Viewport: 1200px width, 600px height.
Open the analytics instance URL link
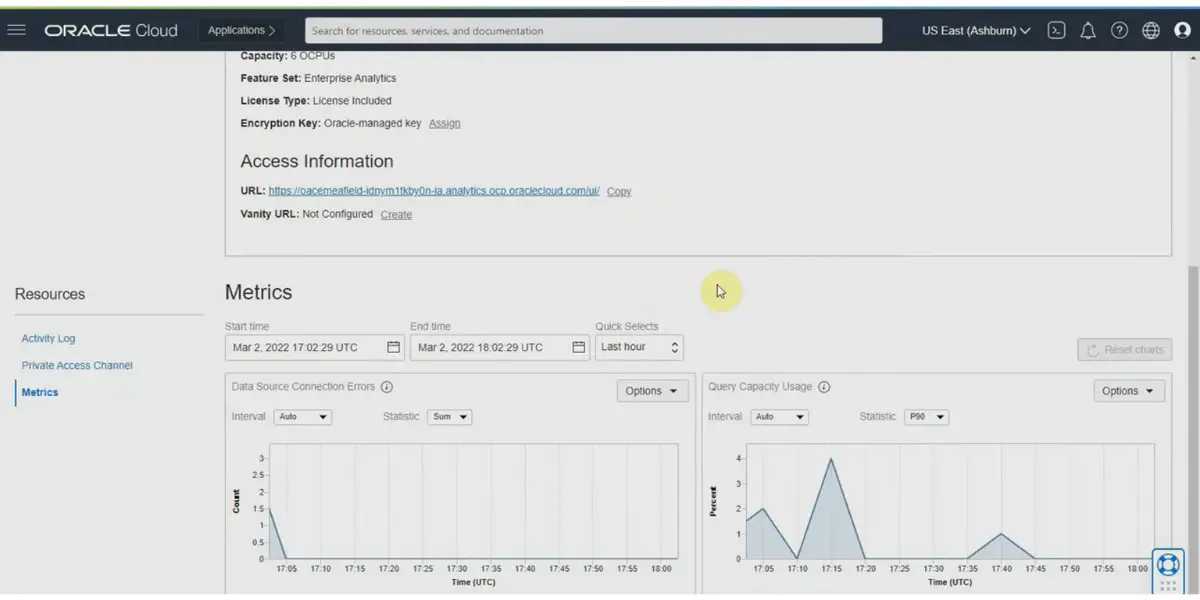434,191
